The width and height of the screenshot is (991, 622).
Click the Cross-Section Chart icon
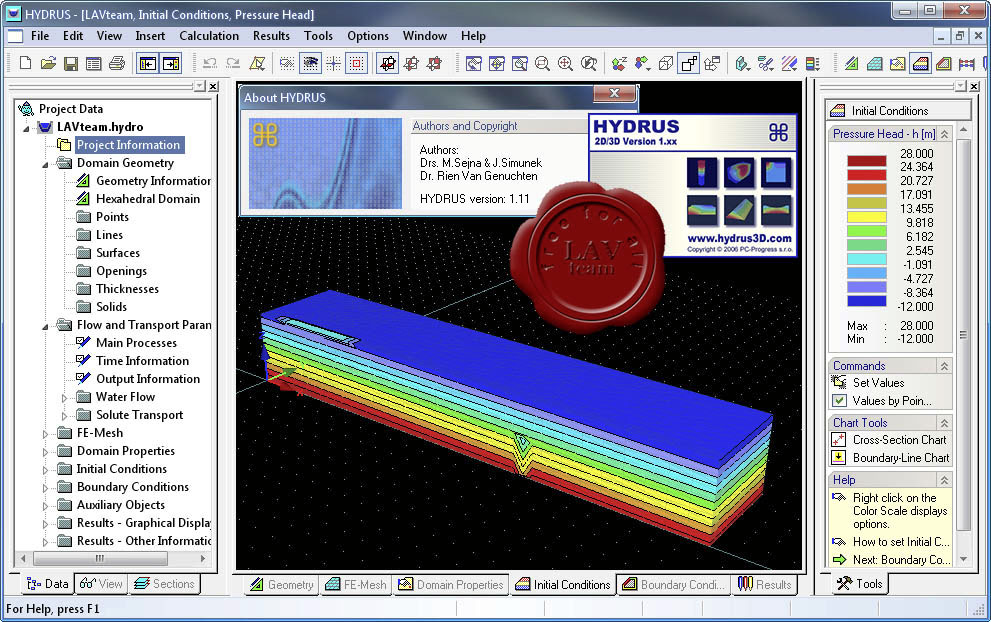point(839,439)
